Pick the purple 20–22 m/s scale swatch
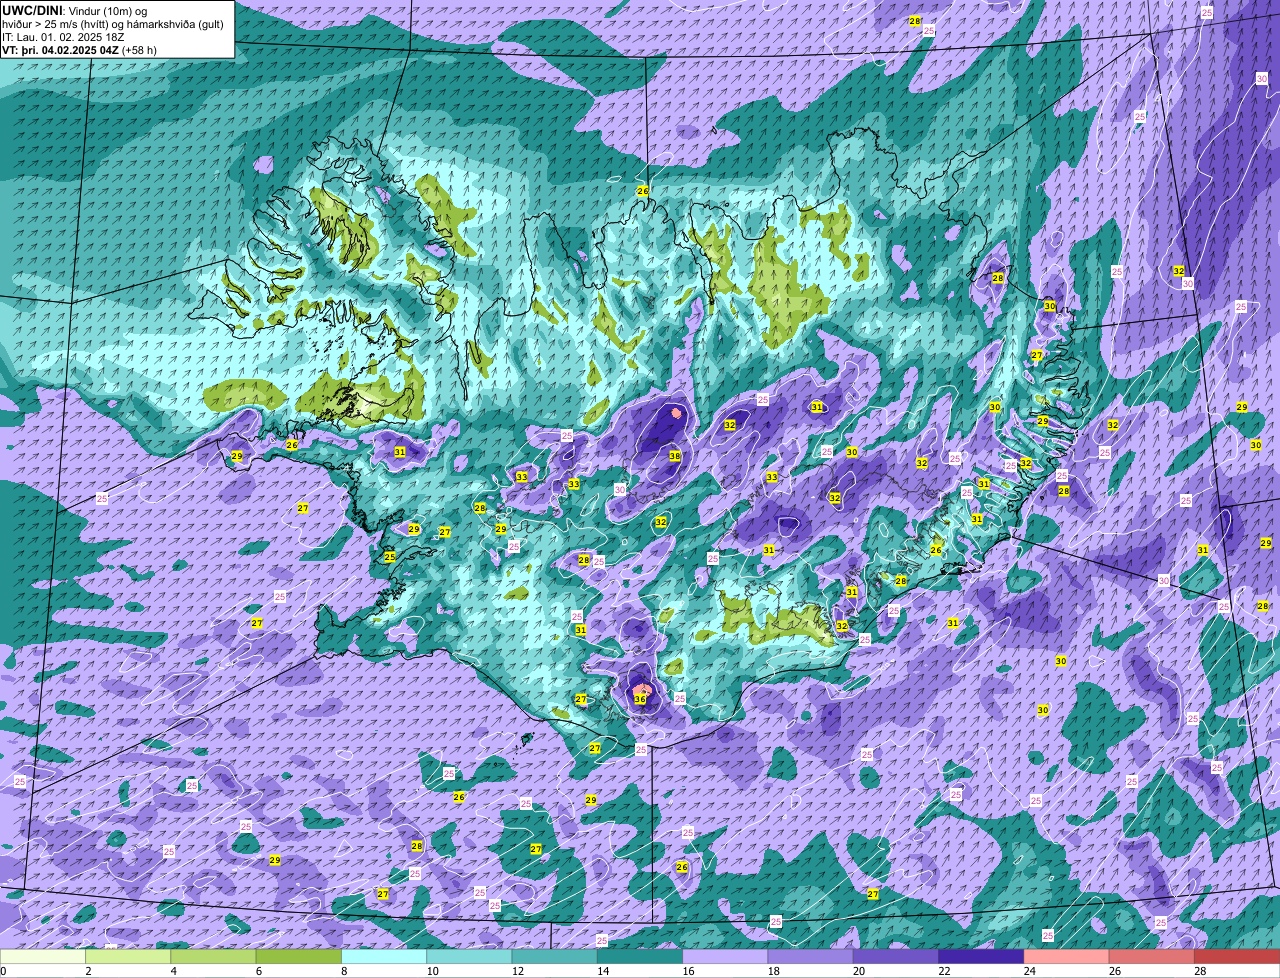This screenshot has width=1280, height=978. point(896,957)
